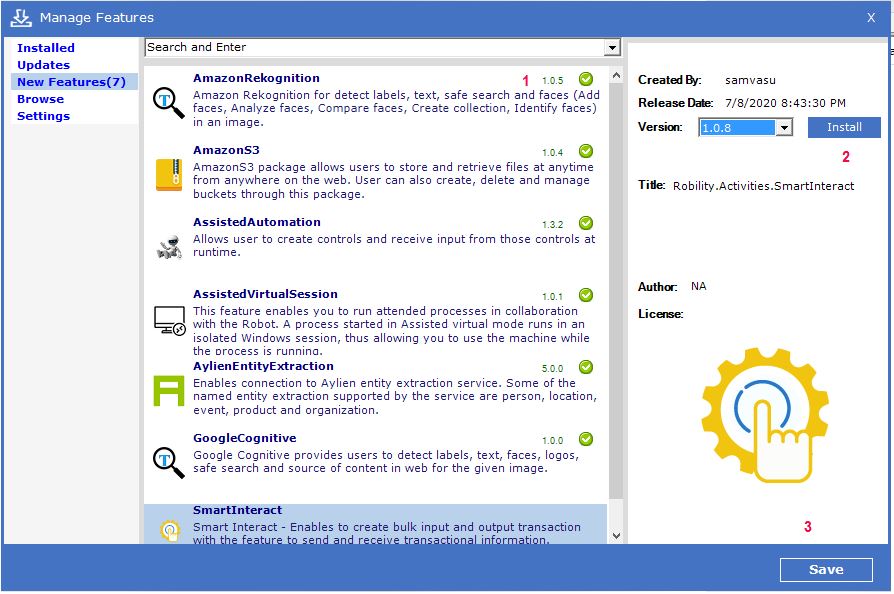Click the AssistedAutomation robot icon
The image size is (894, 594).
[x=168, y=247]
